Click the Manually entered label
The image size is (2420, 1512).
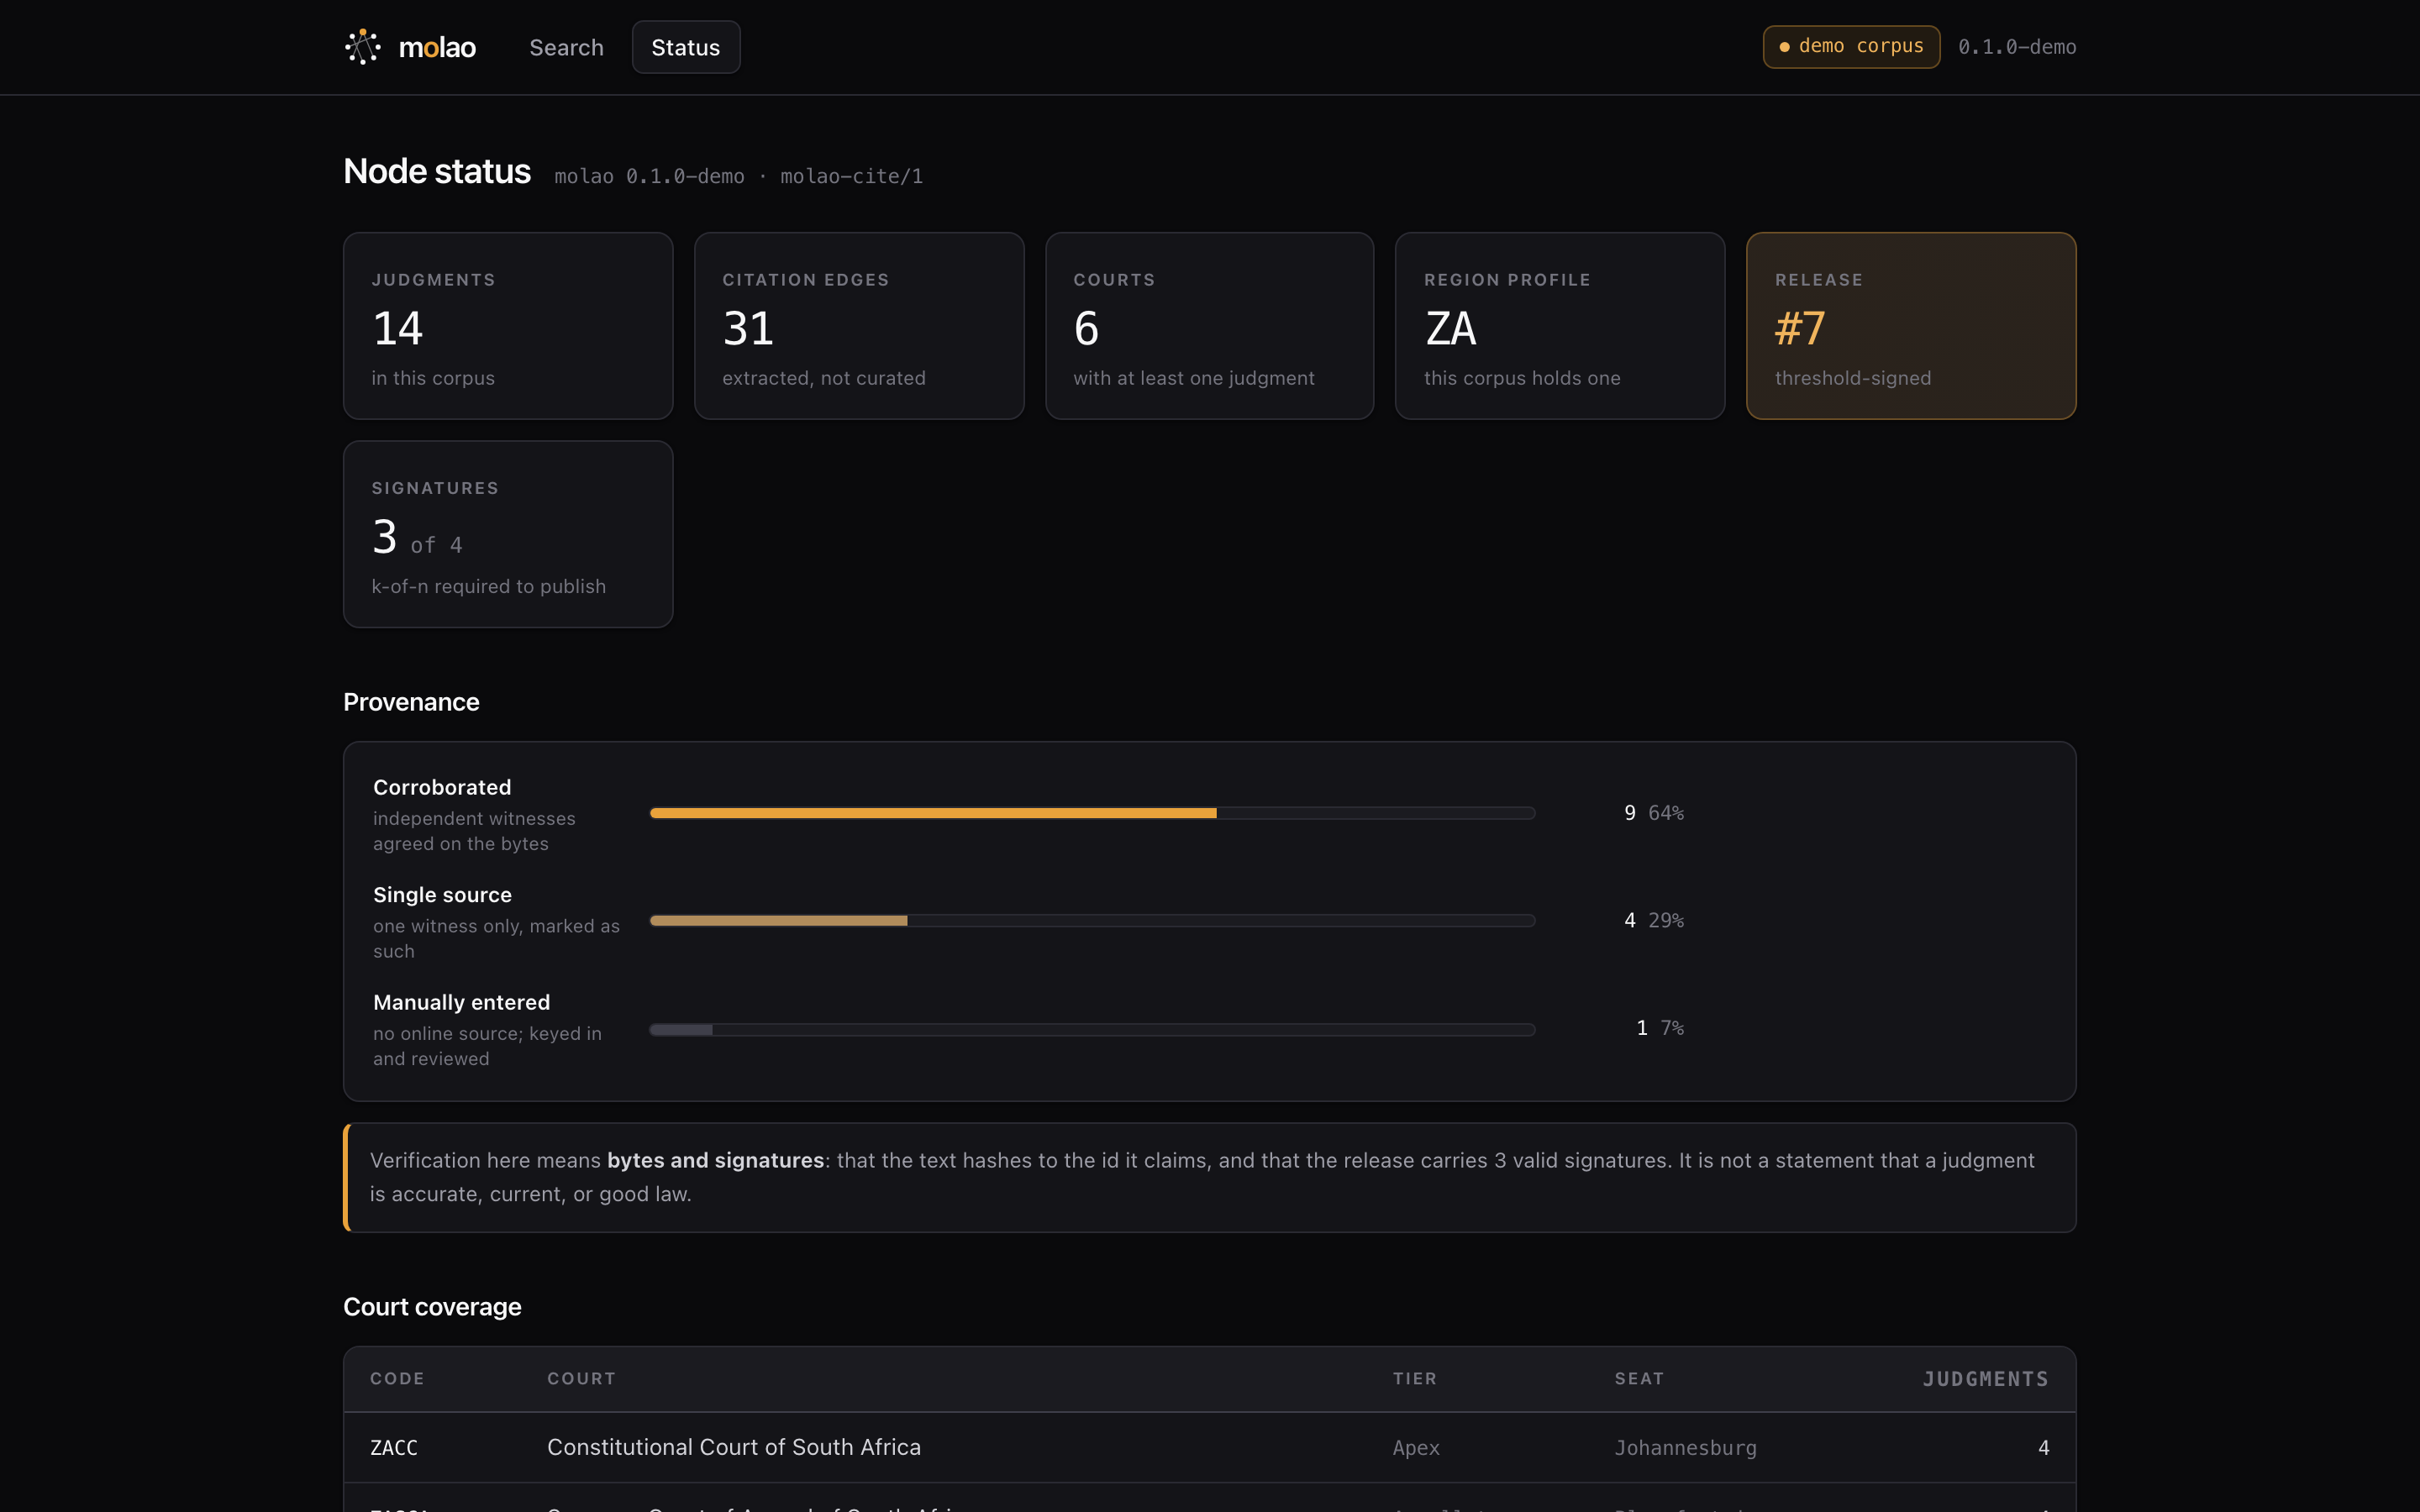click(x=461, y=1002)
